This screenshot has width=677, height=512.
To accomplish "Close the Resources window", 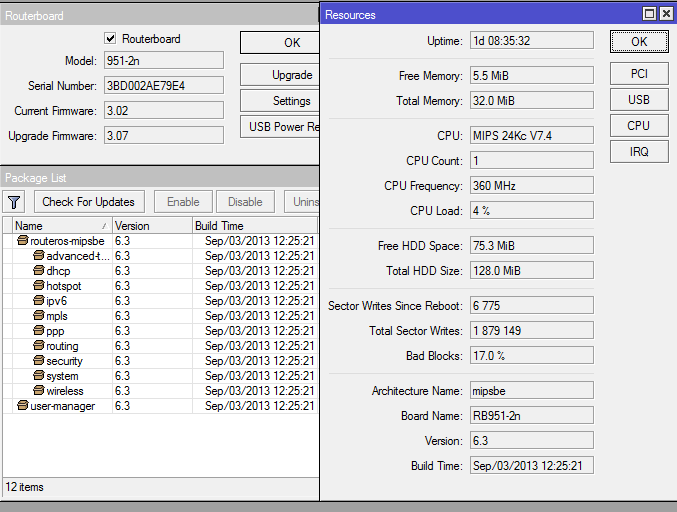I will pyautogui.click(x=666, y=14).
